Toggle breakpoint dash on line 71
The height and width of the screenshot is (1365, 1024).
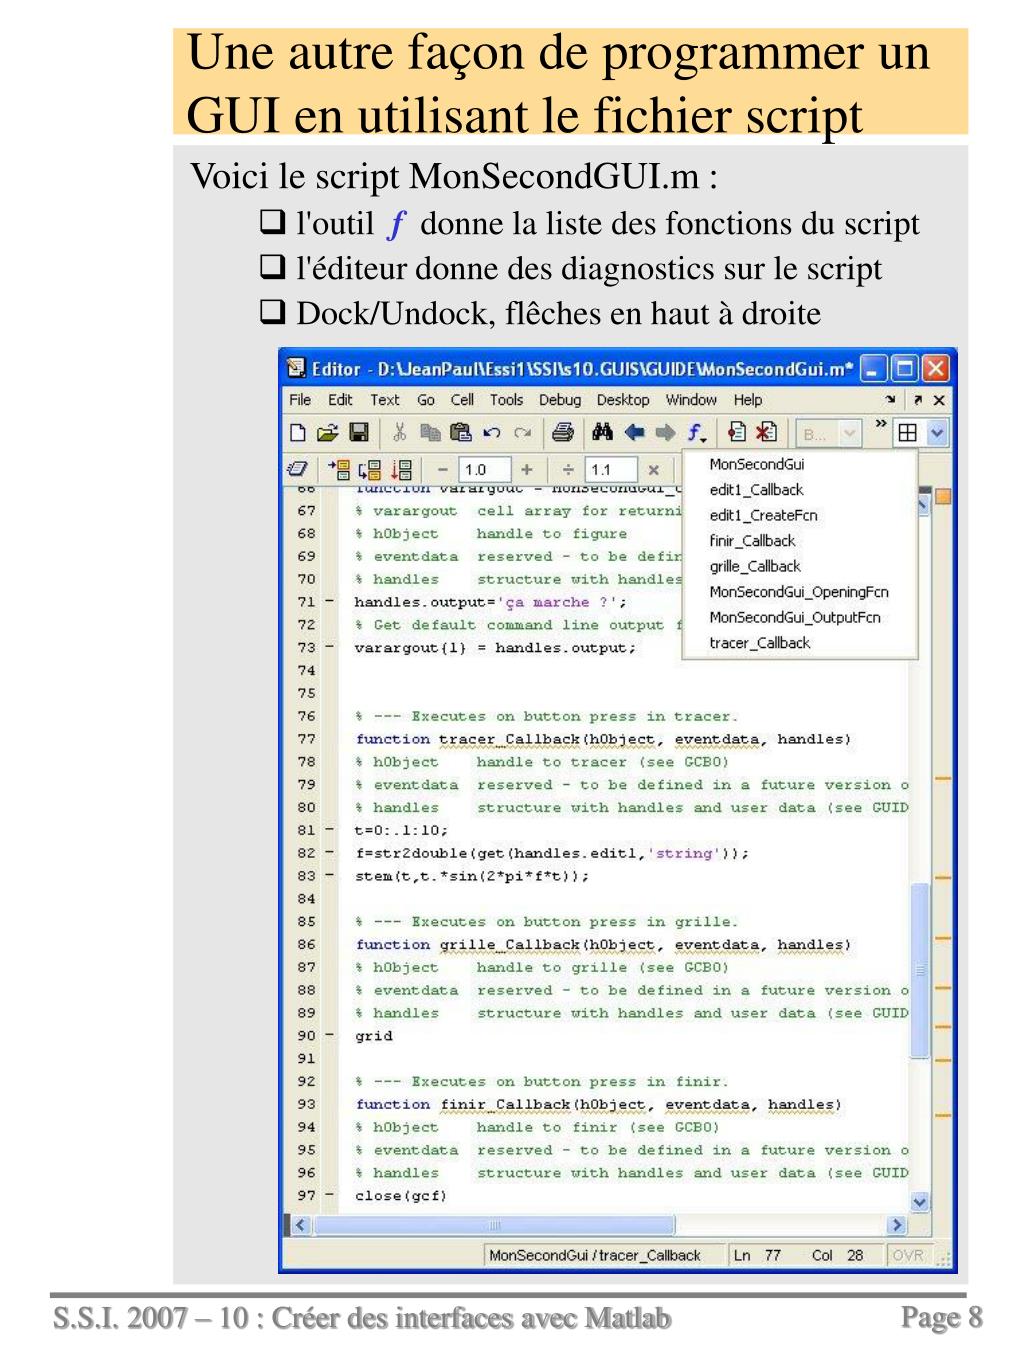point(330,602)
